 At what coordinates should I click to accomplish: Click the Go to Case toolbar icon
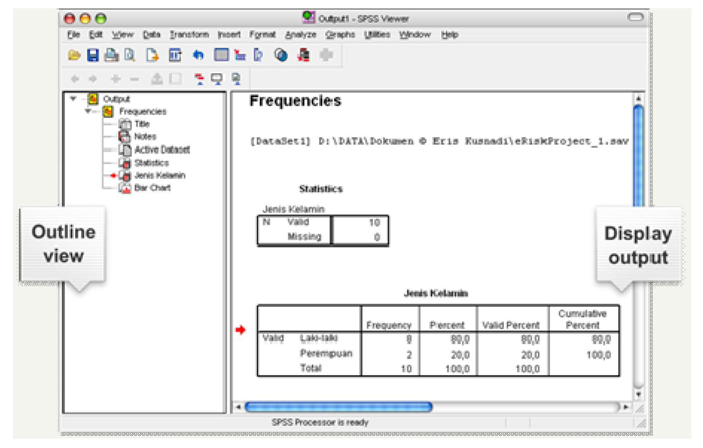240,55
